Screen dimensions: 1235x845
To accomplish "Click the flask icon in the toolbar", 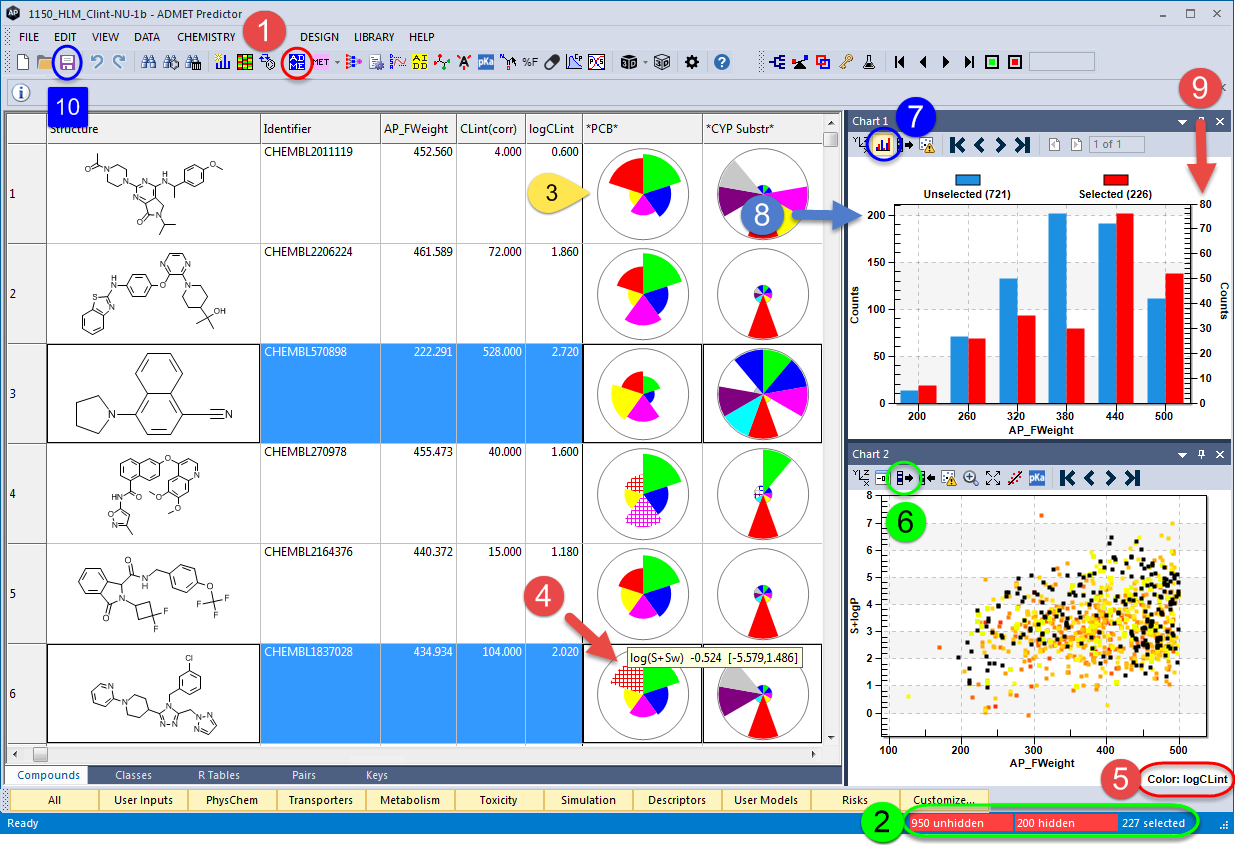I will point(869,62).
